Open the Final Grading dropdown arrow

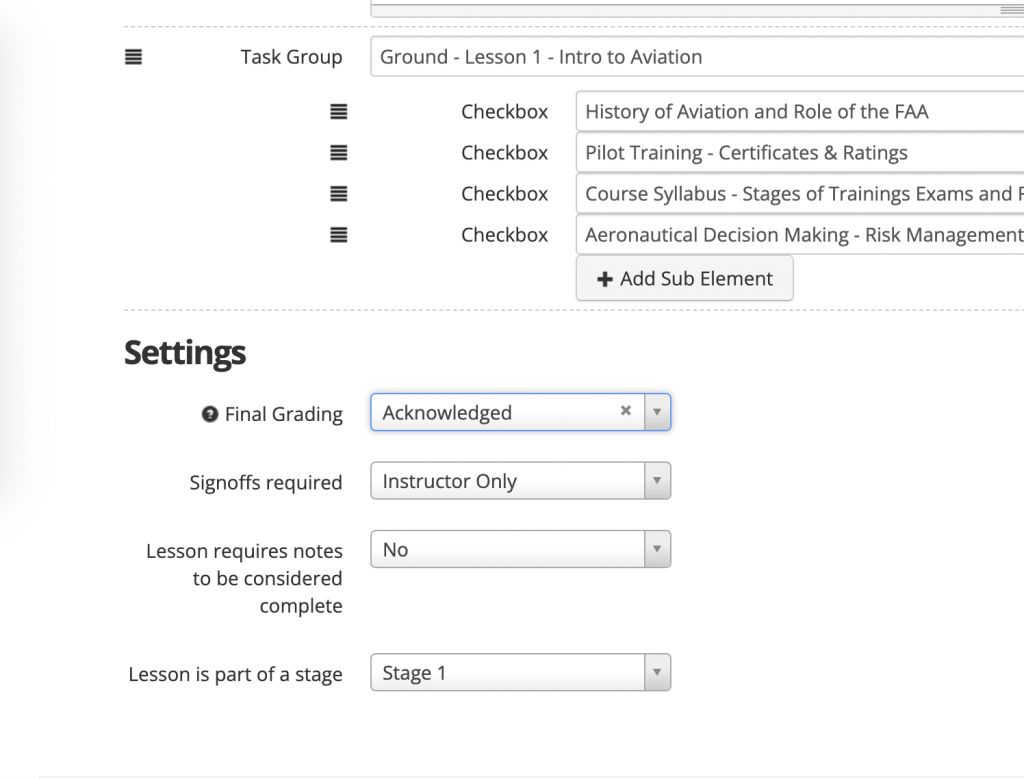coord(657,412)
